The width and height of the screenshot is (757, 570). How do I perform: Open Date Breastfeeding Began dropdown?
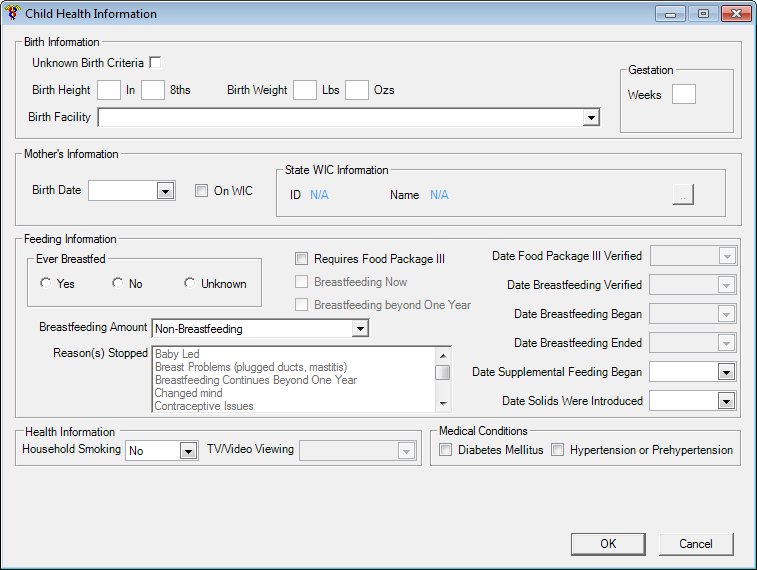[x=727, y=314]
